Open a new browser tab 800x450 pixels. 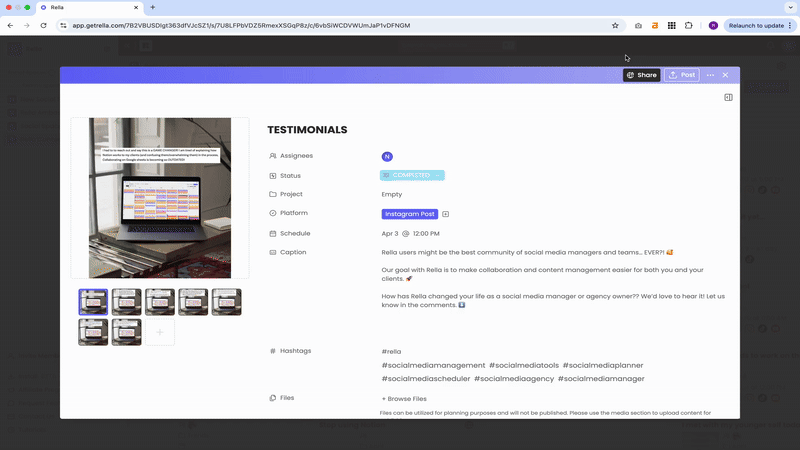[x=153, y=8]
